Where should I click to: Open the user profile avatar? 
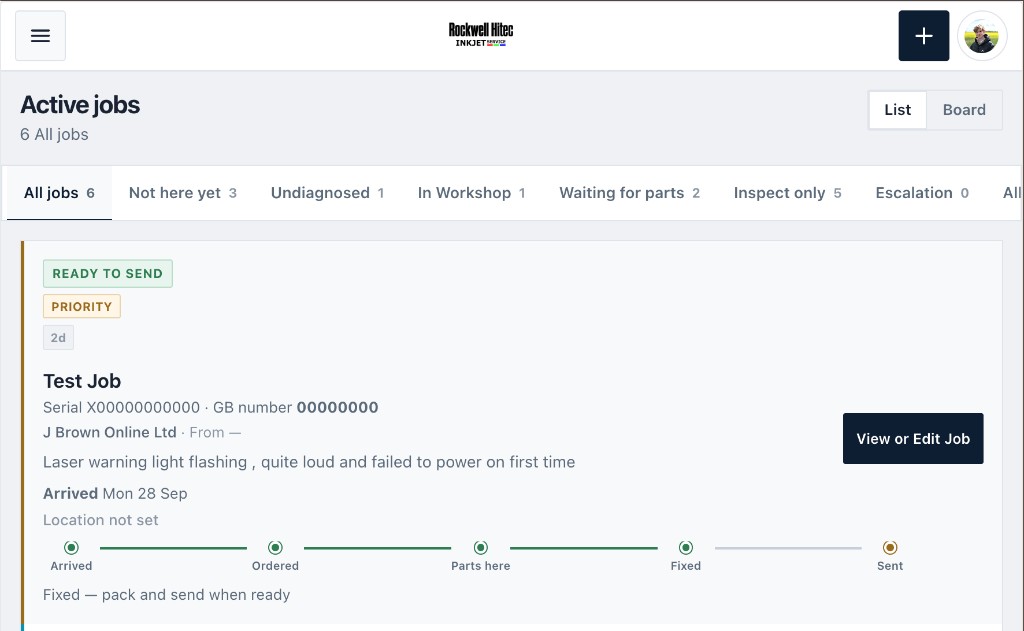pyautogui.click(x=982, y=36)
